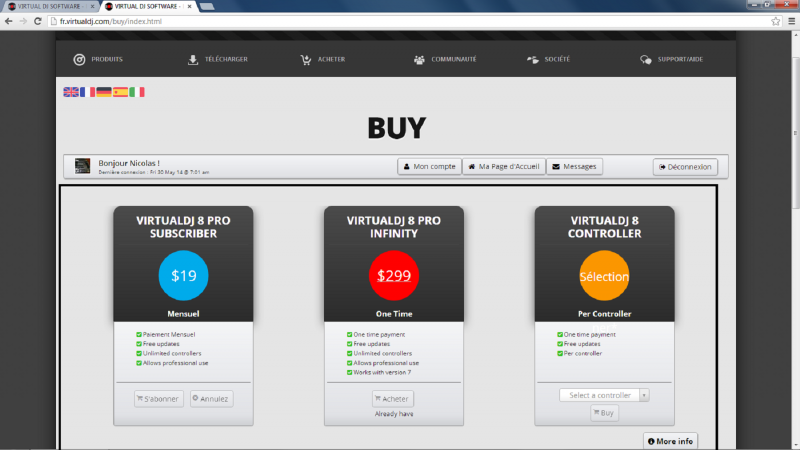The image size is (800, 450).
Task: Toggle Free updates checkmark in Subscriber card
Action: click(139, 344)
